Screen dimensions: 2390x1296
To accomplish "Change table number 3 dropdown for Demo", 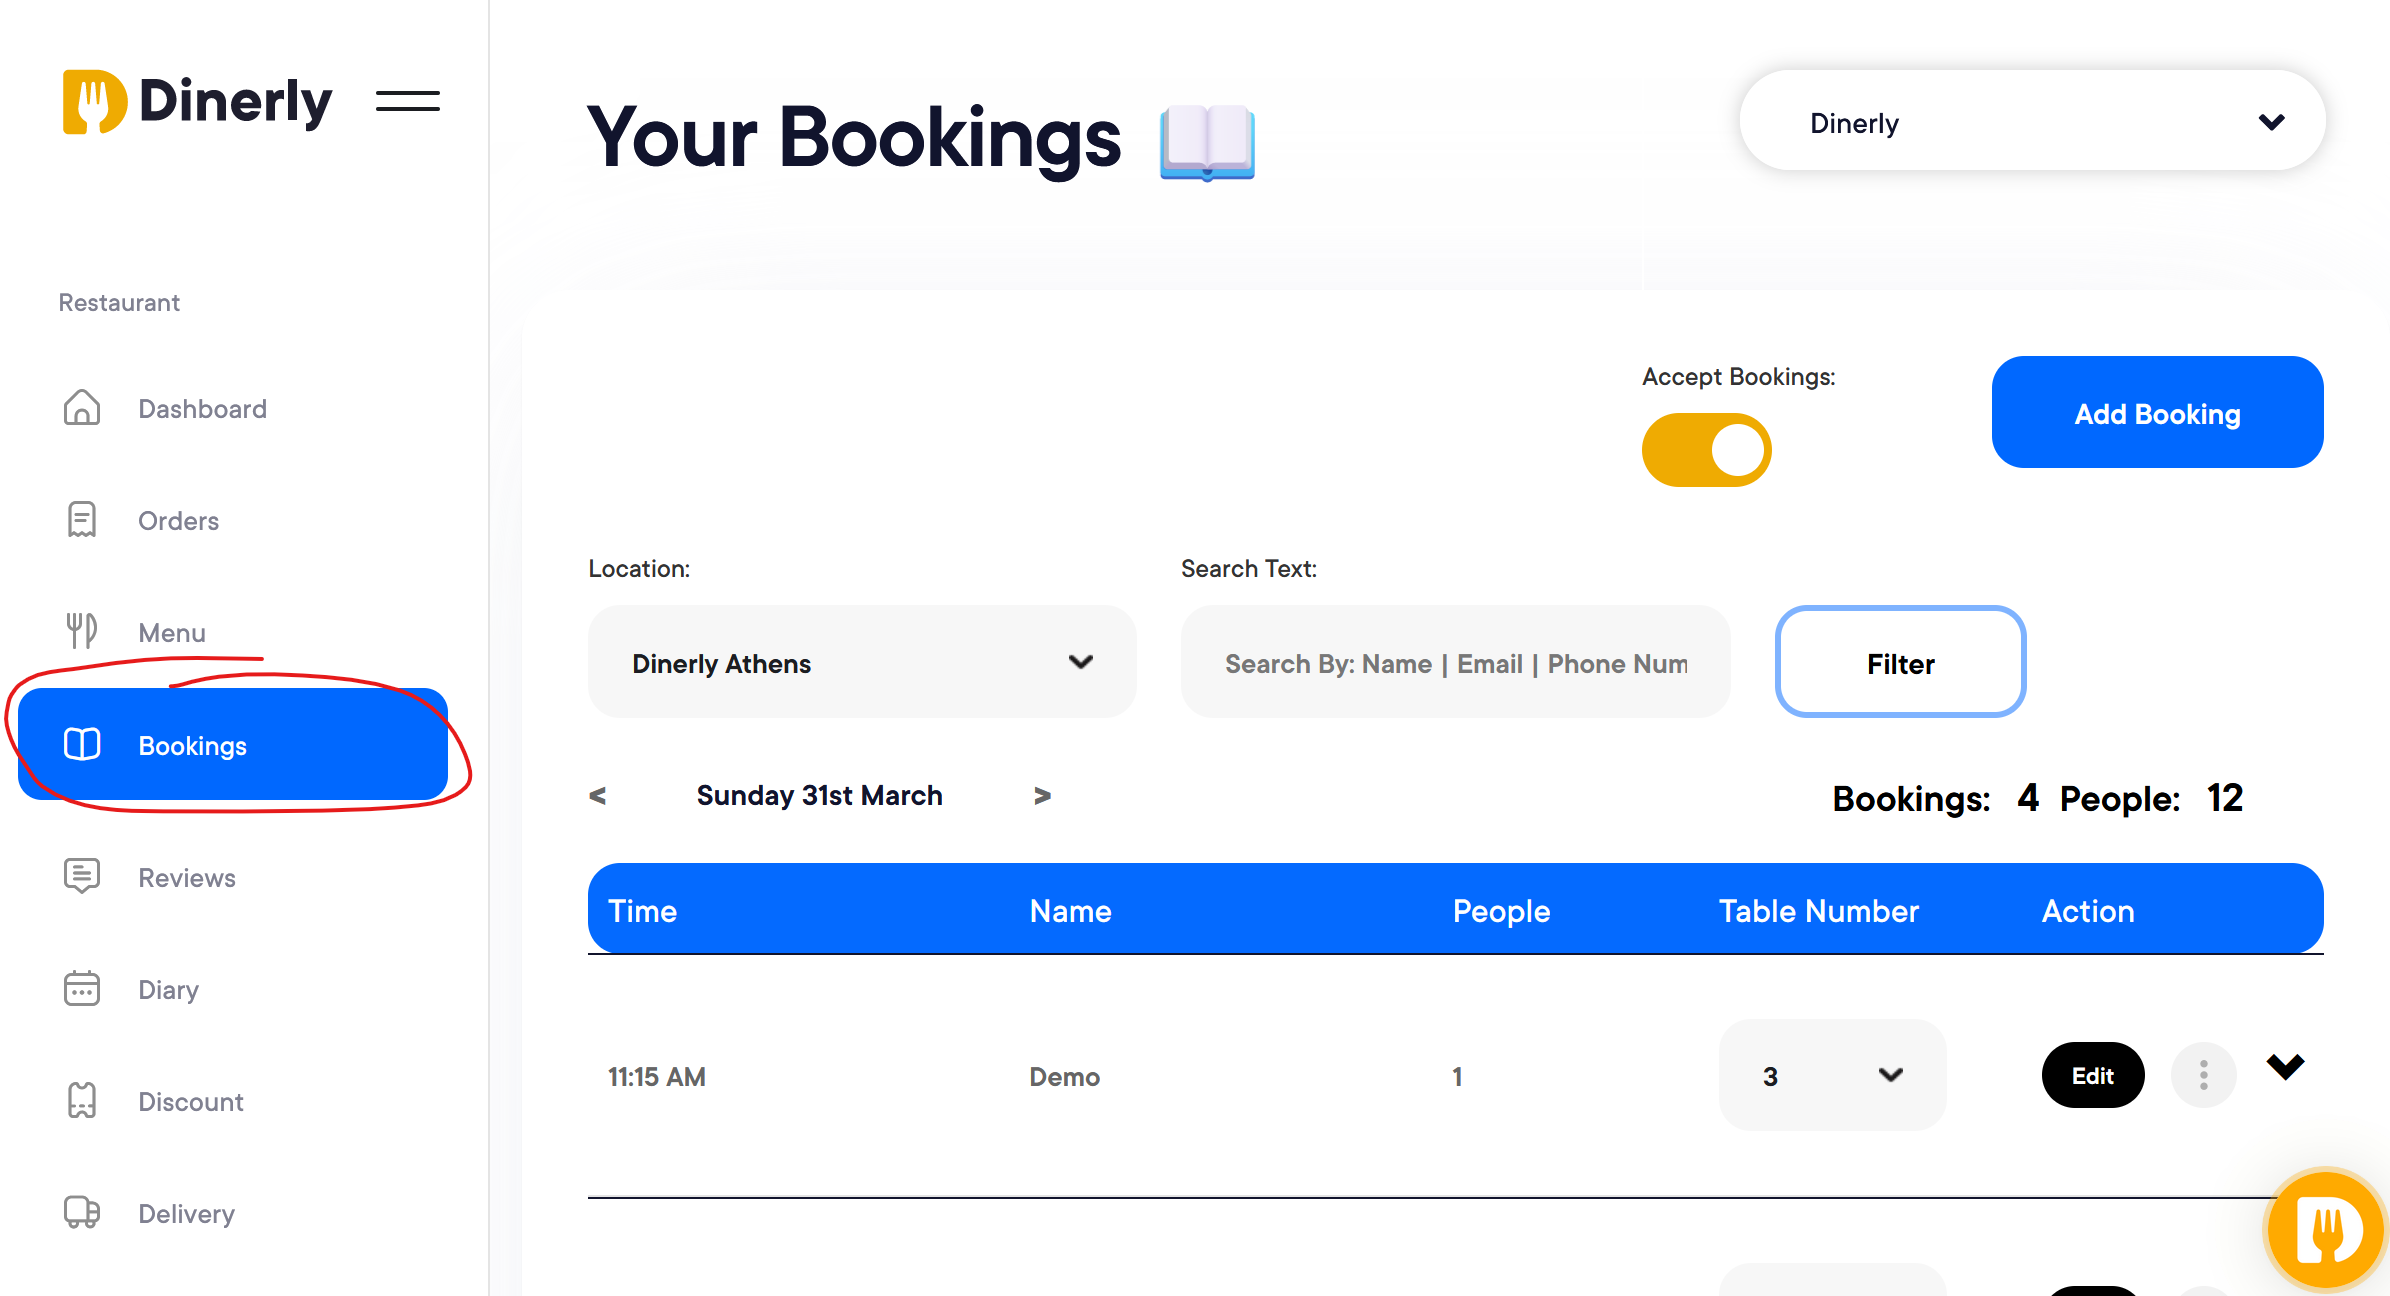I will point(1832,1075).
